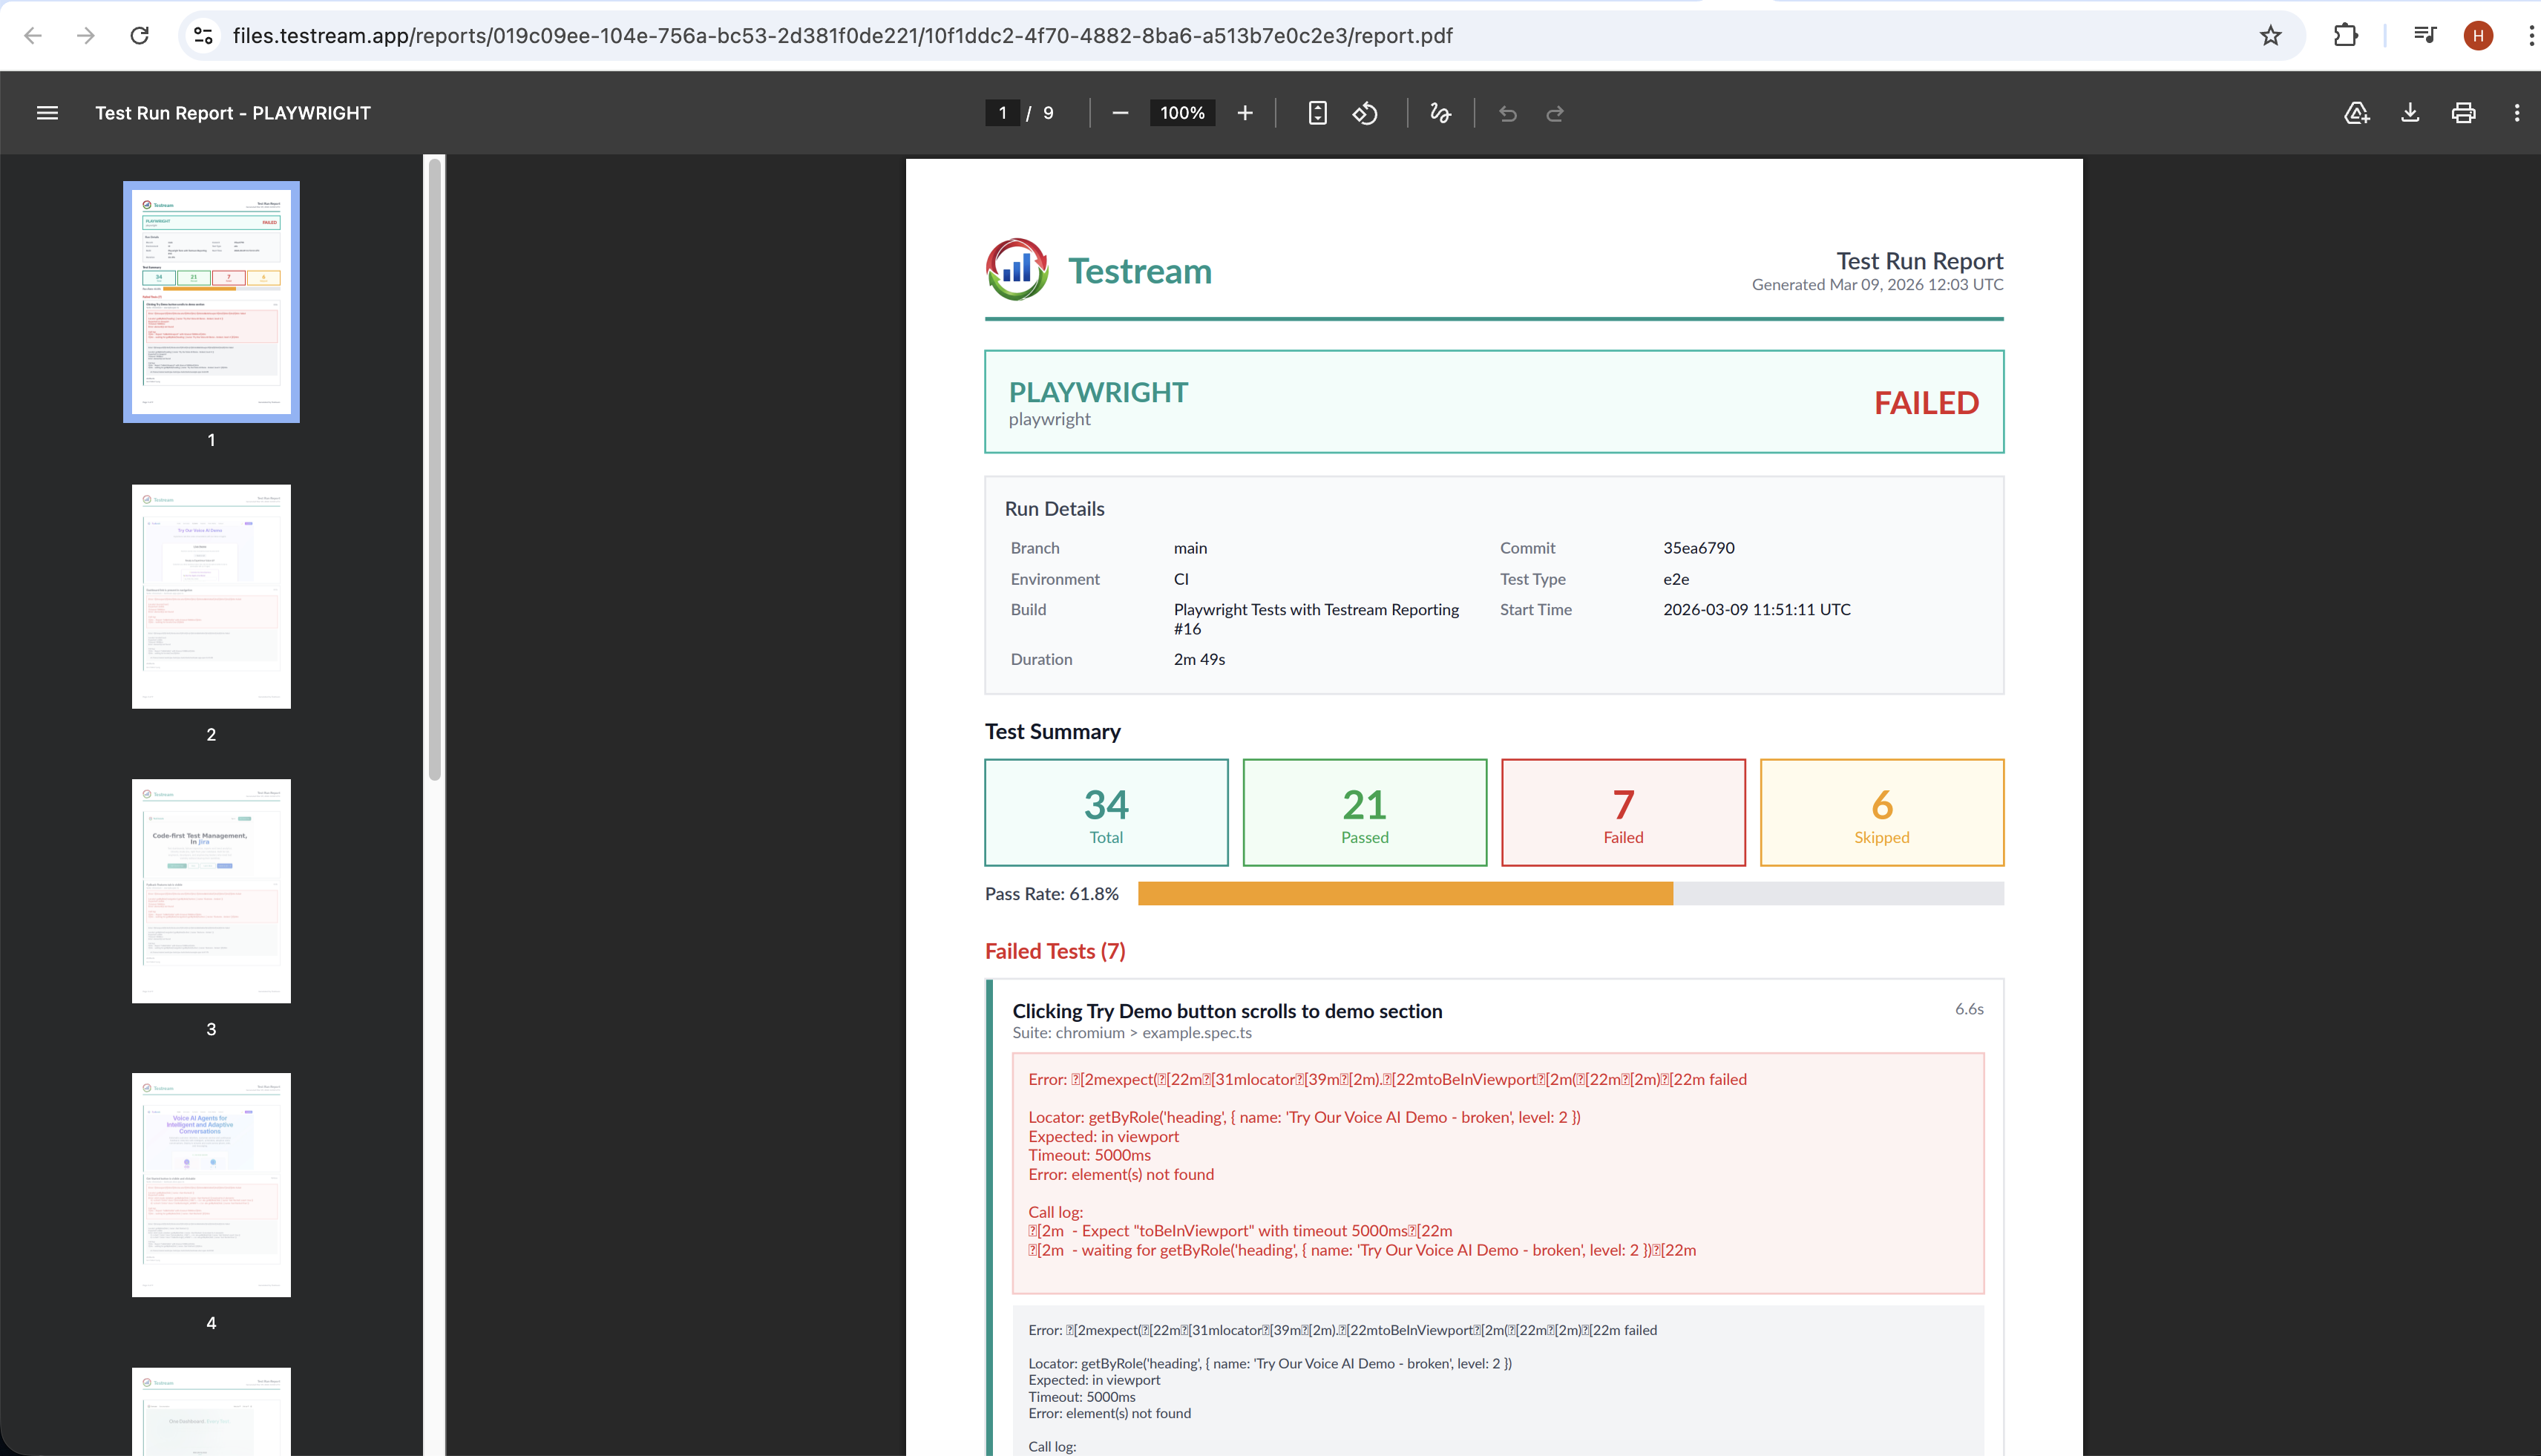Select the page 4 thumbnail

click(x=211, y=1184)
